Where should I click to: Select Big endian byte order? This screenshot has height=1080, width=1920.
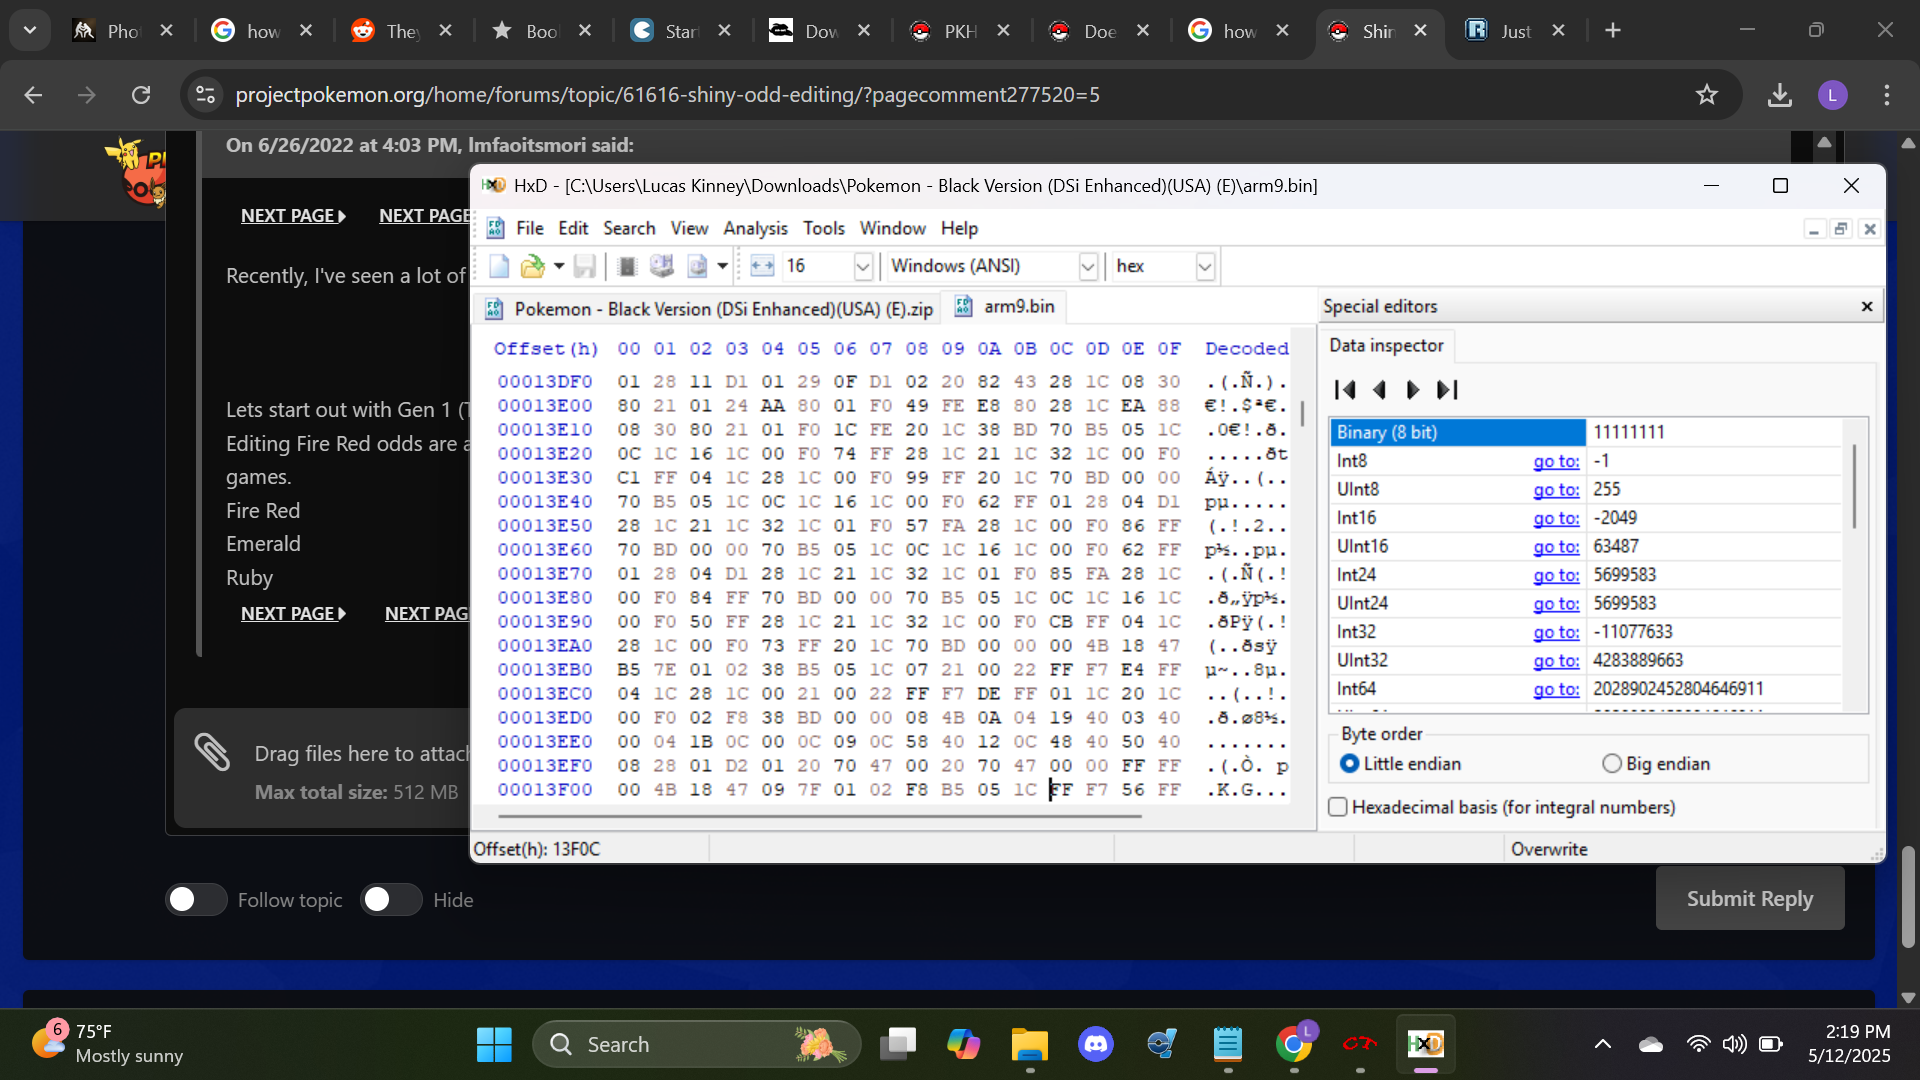click(1611, 764)
